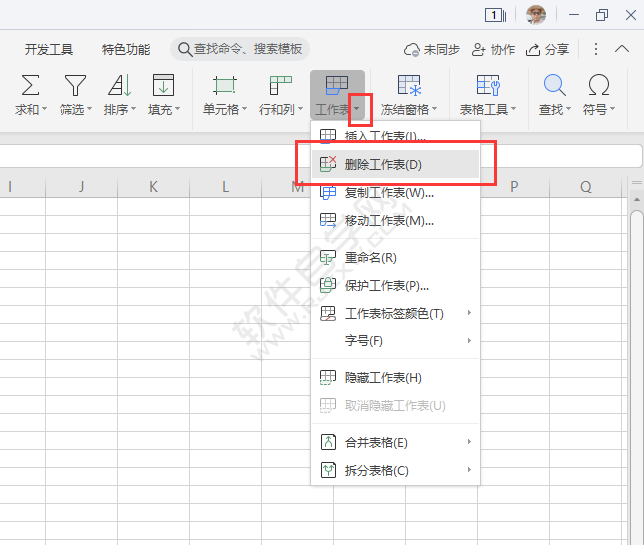Expand the Sum (求和) dropdown arrow
644x545 pixels.
(x=45, y=109)
